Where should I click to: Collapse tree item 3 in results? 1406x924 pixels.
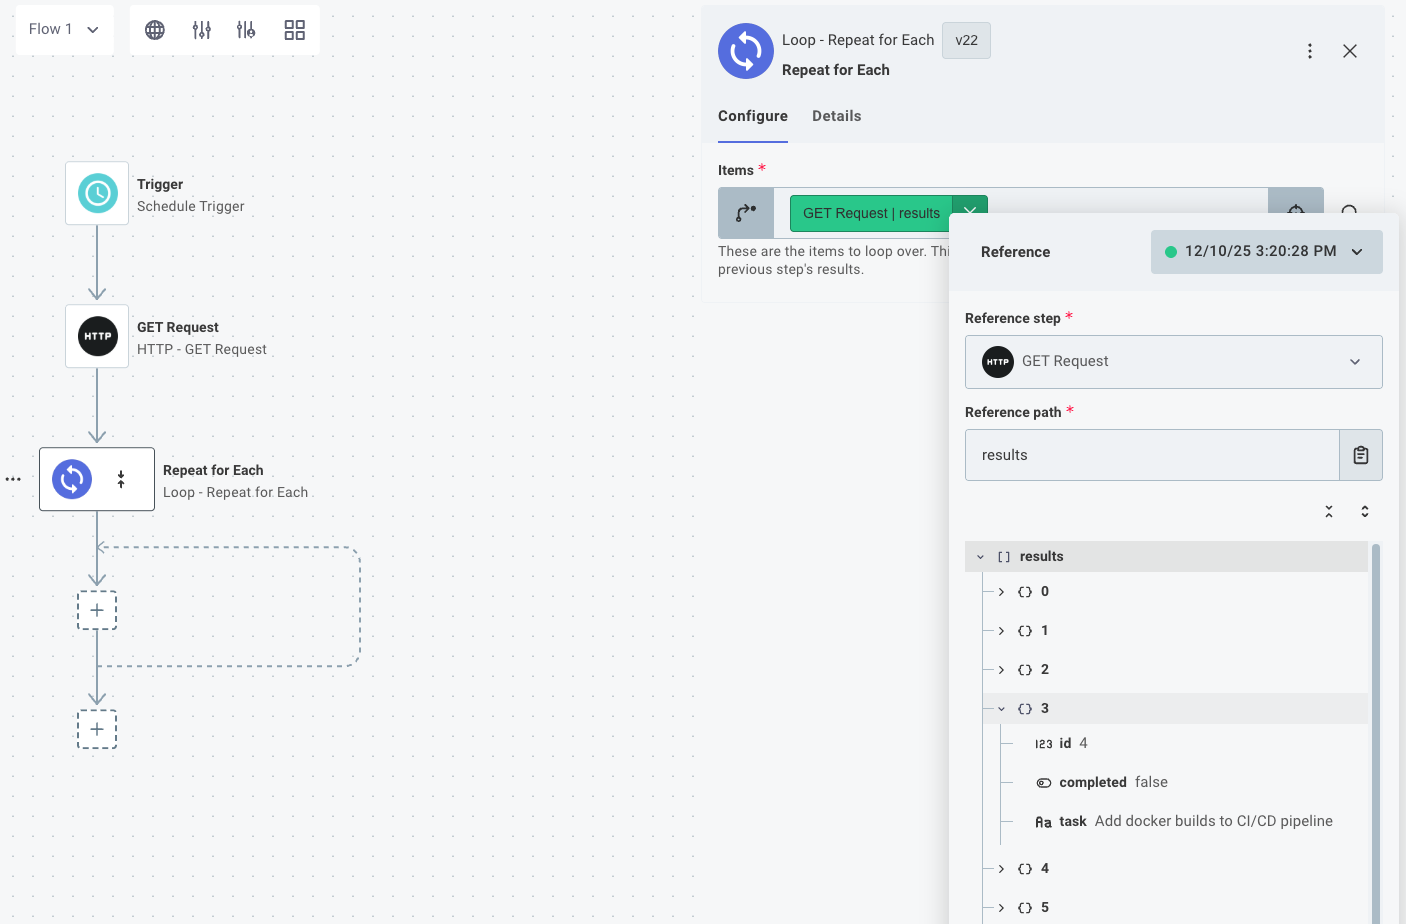click(x=1000, y=707)
